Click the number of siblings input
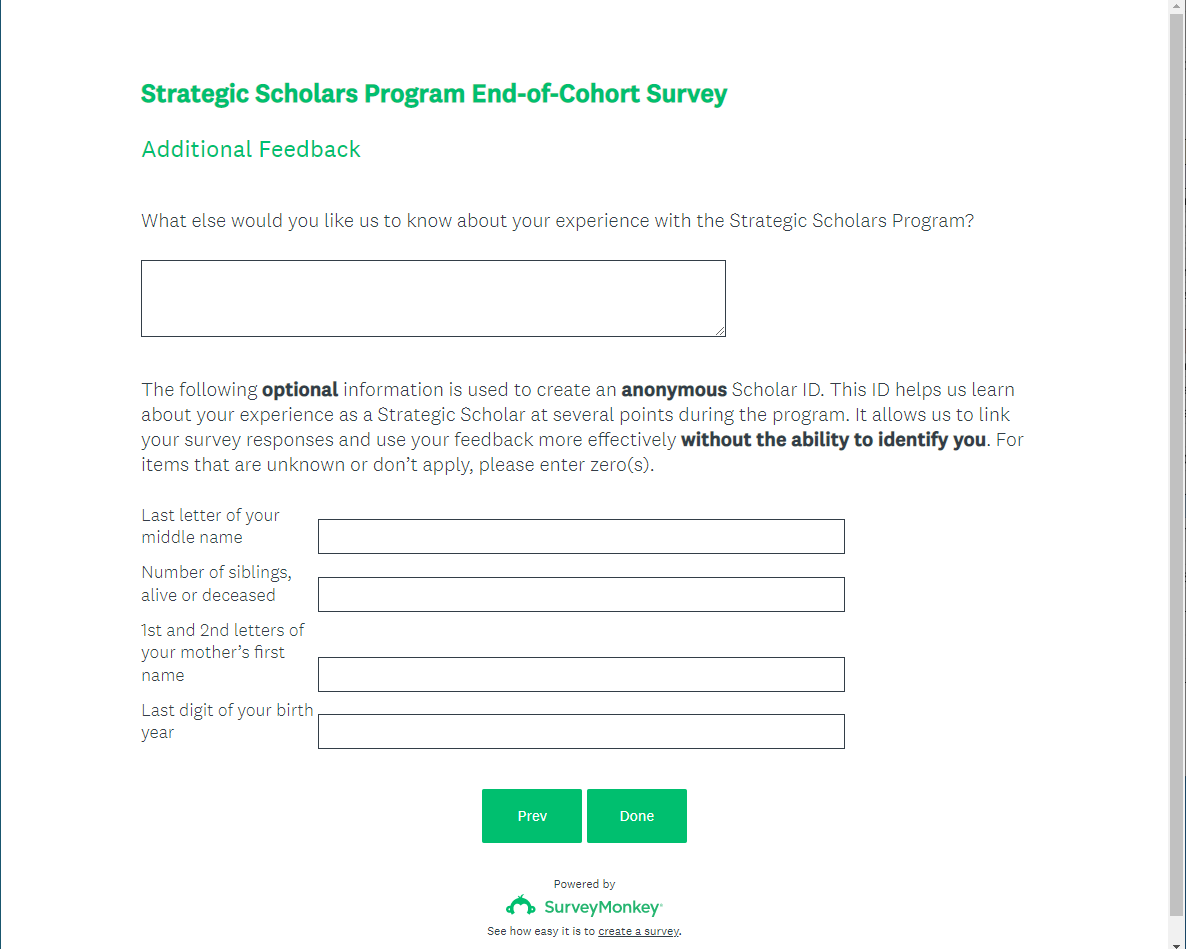Viewport: 1186px width, 949px height. pyautogui.click(x=581, y=594)
